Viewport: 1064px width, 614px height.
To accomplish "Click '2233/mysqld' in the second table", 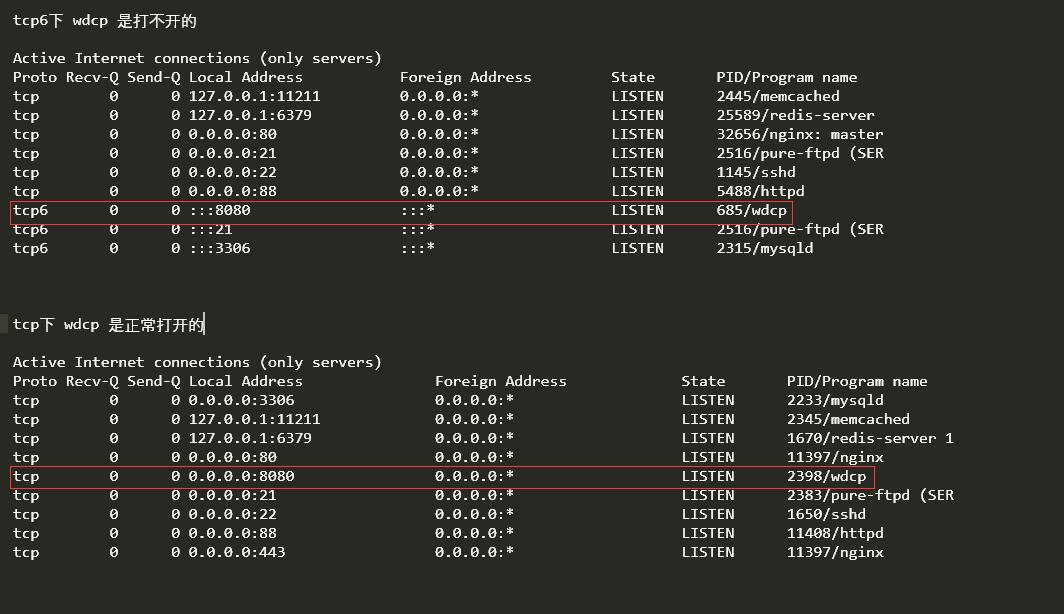I will (835, 401).
